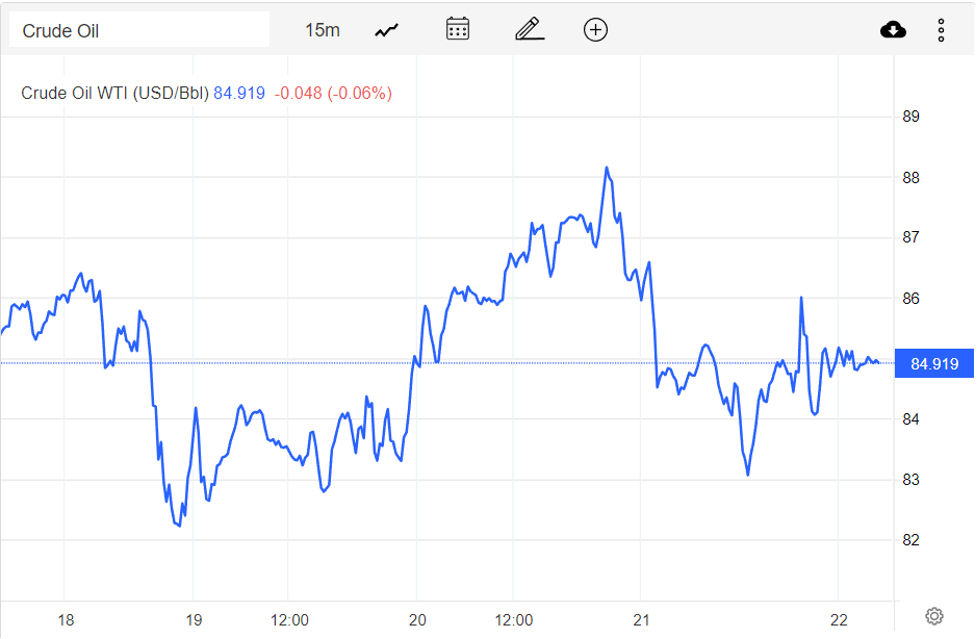Click date label 18 on time axis

pyautogui.click(x=66, y=620)
